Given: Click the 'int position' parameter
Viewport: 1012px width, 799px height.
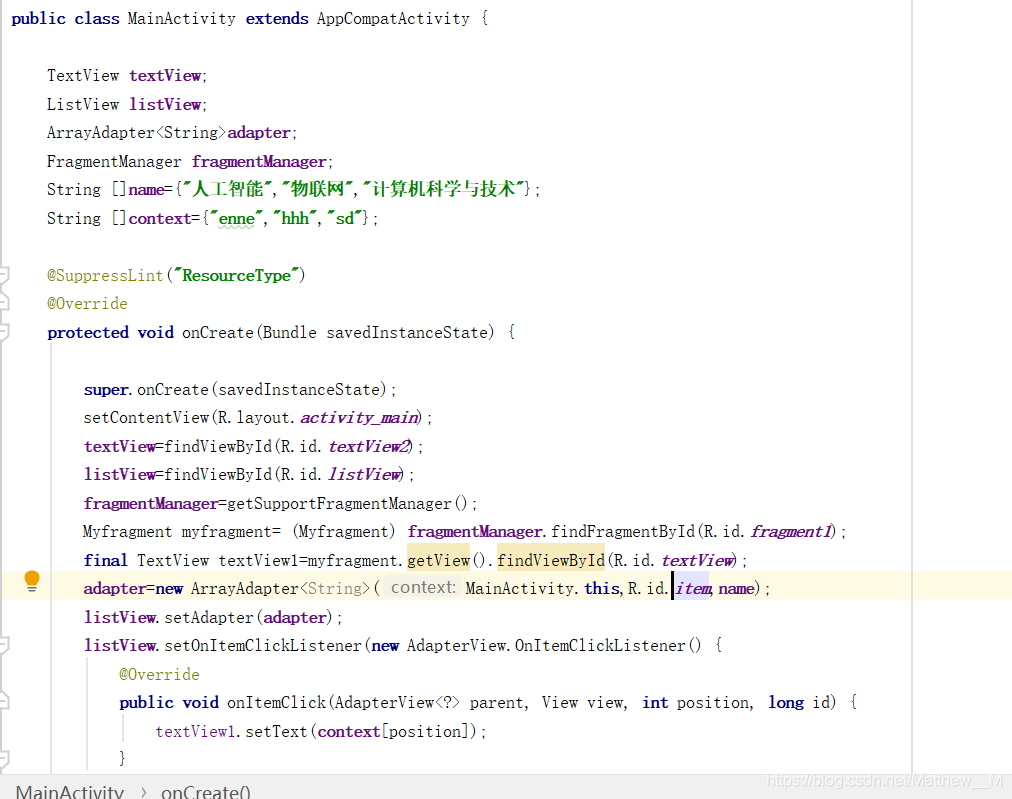Looking at the screenshot, I should pyautogui.click(x=696, y=702).
